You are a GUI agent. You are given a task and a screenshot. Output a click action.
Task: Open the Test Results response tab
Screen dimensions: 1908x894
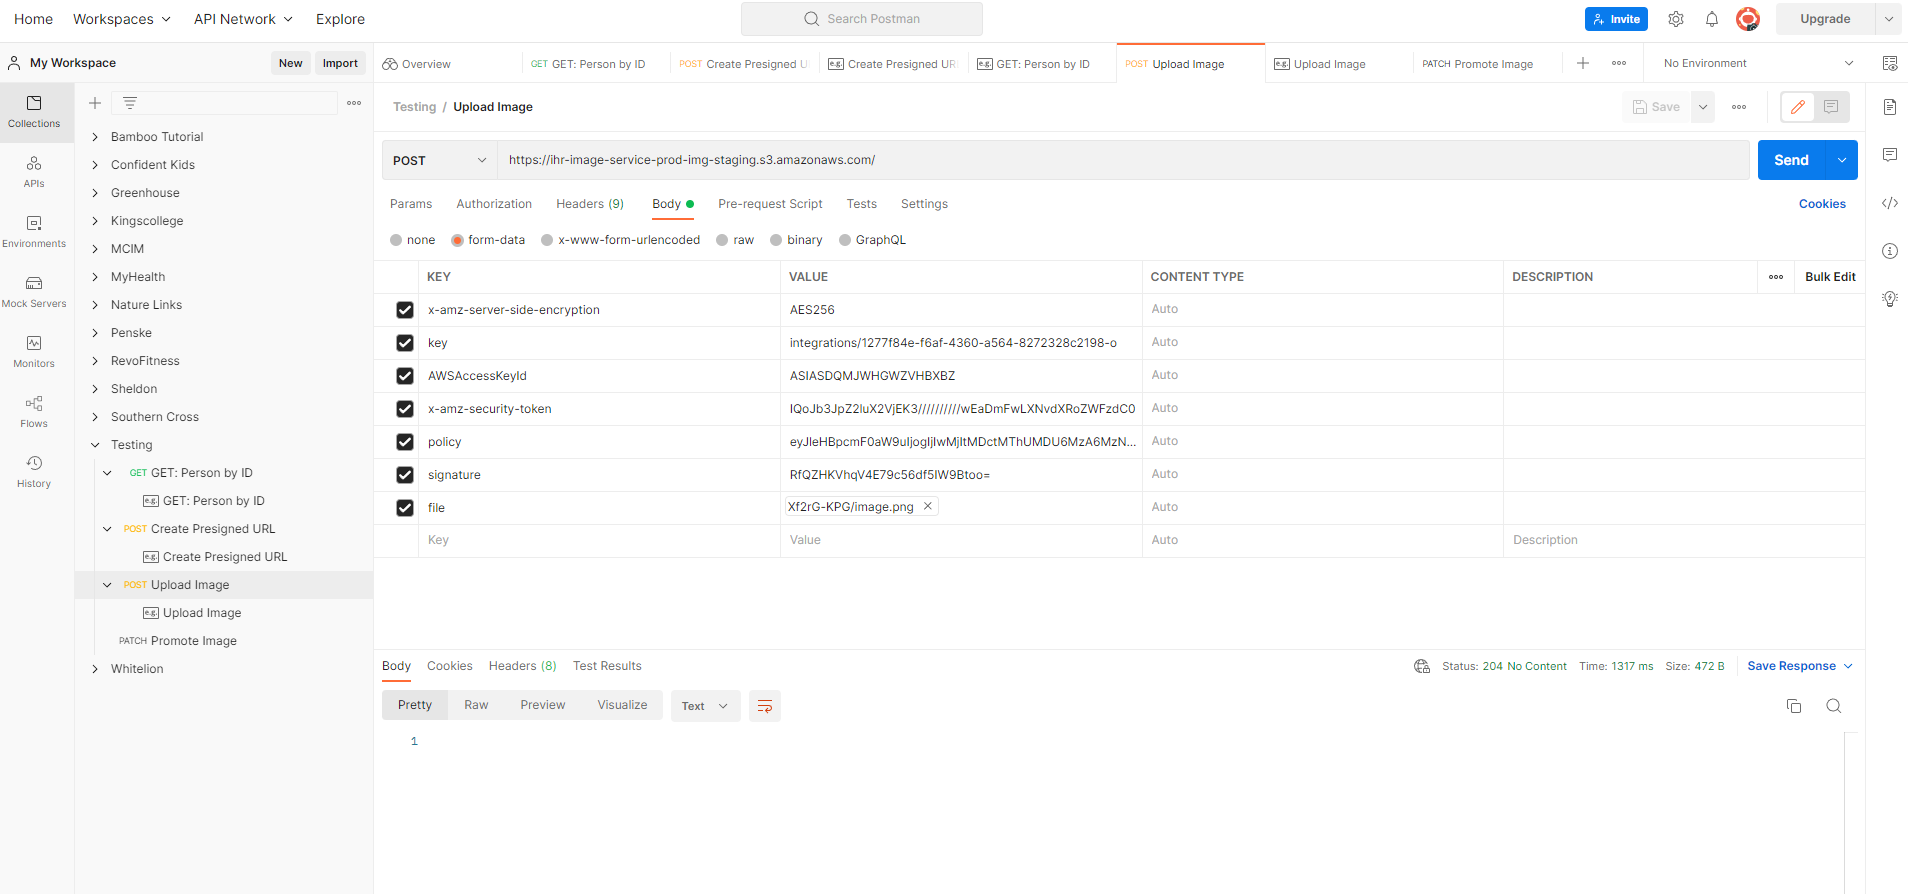tap(607, 666)
